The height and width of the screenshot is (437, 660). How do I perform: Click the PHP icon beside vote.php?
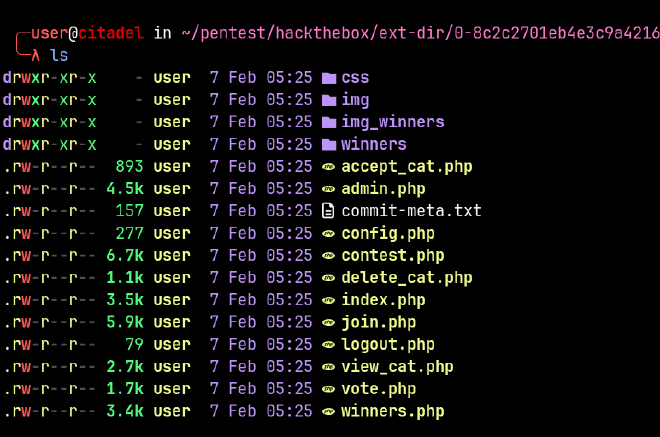[x=328, y=389]
